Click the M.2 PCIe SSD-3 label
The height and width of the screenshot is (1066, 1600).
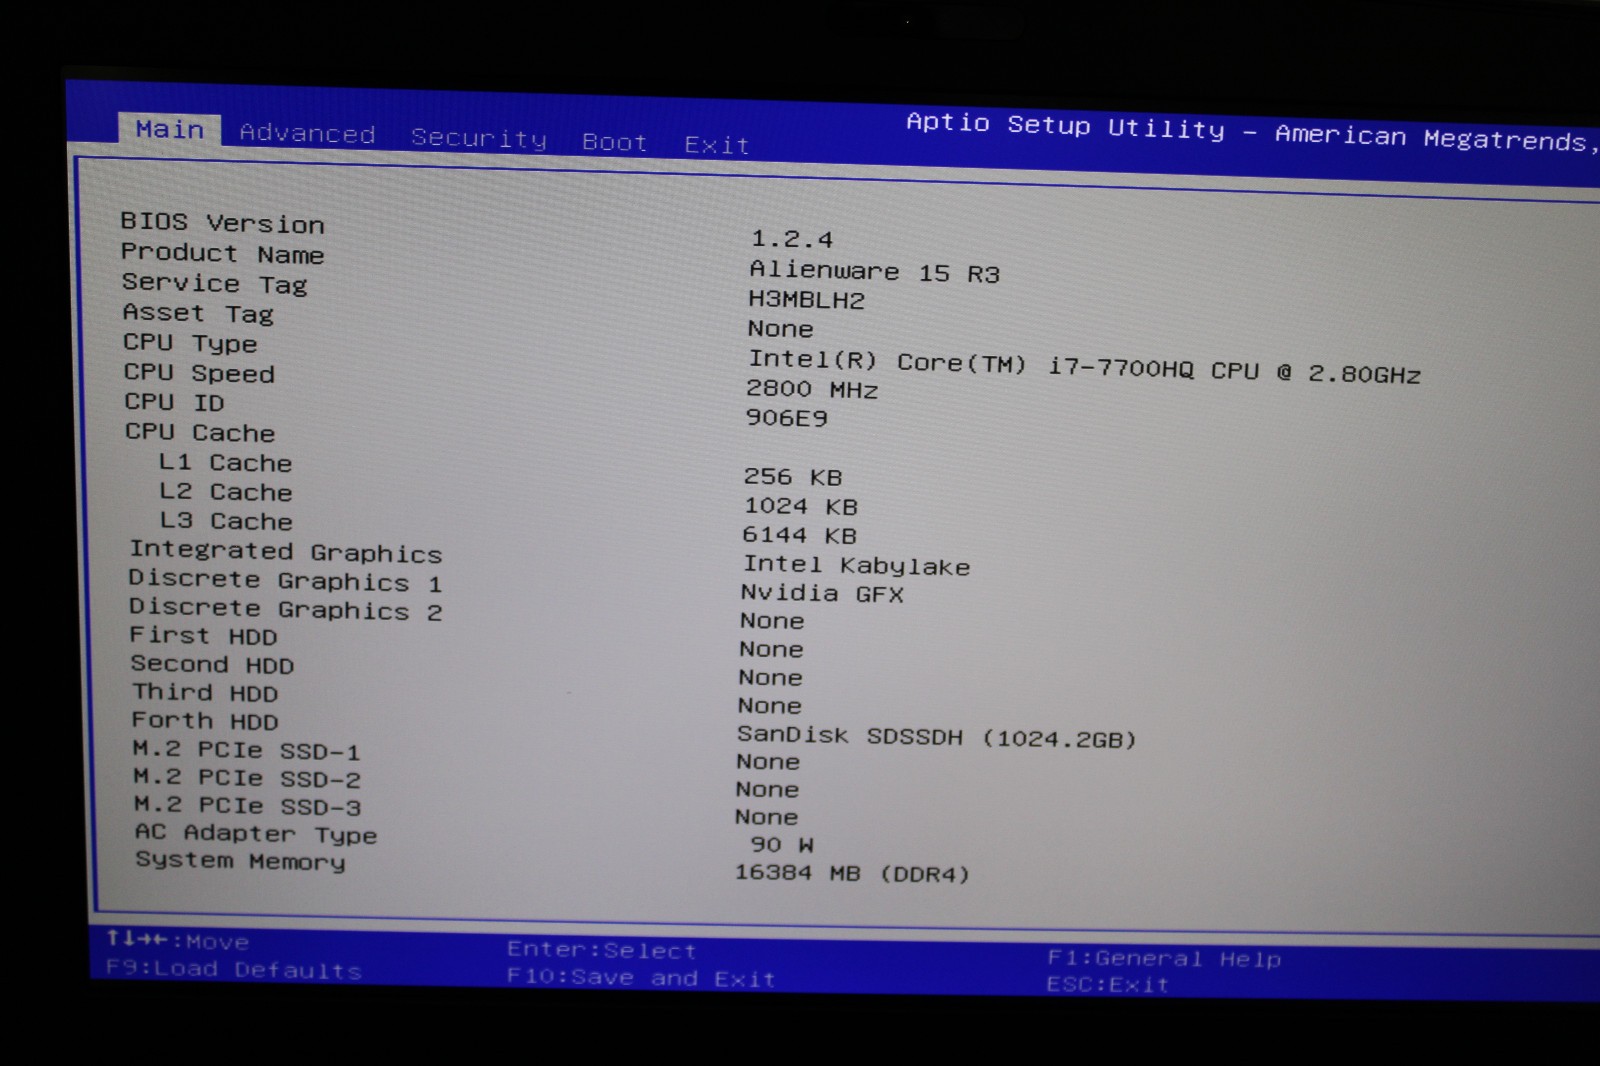[x=247, y=805]
